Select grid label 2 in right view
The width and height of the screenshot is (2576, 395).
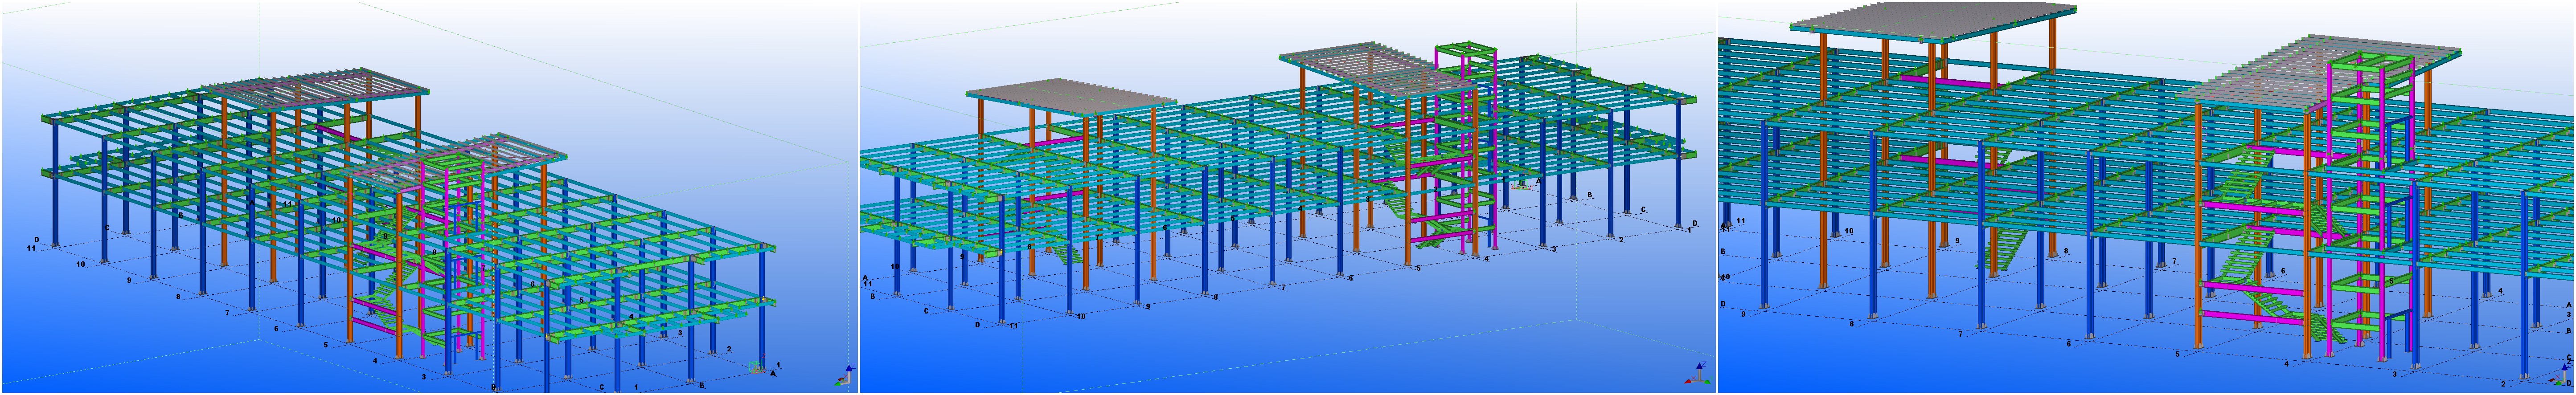tap(2504, 383)
